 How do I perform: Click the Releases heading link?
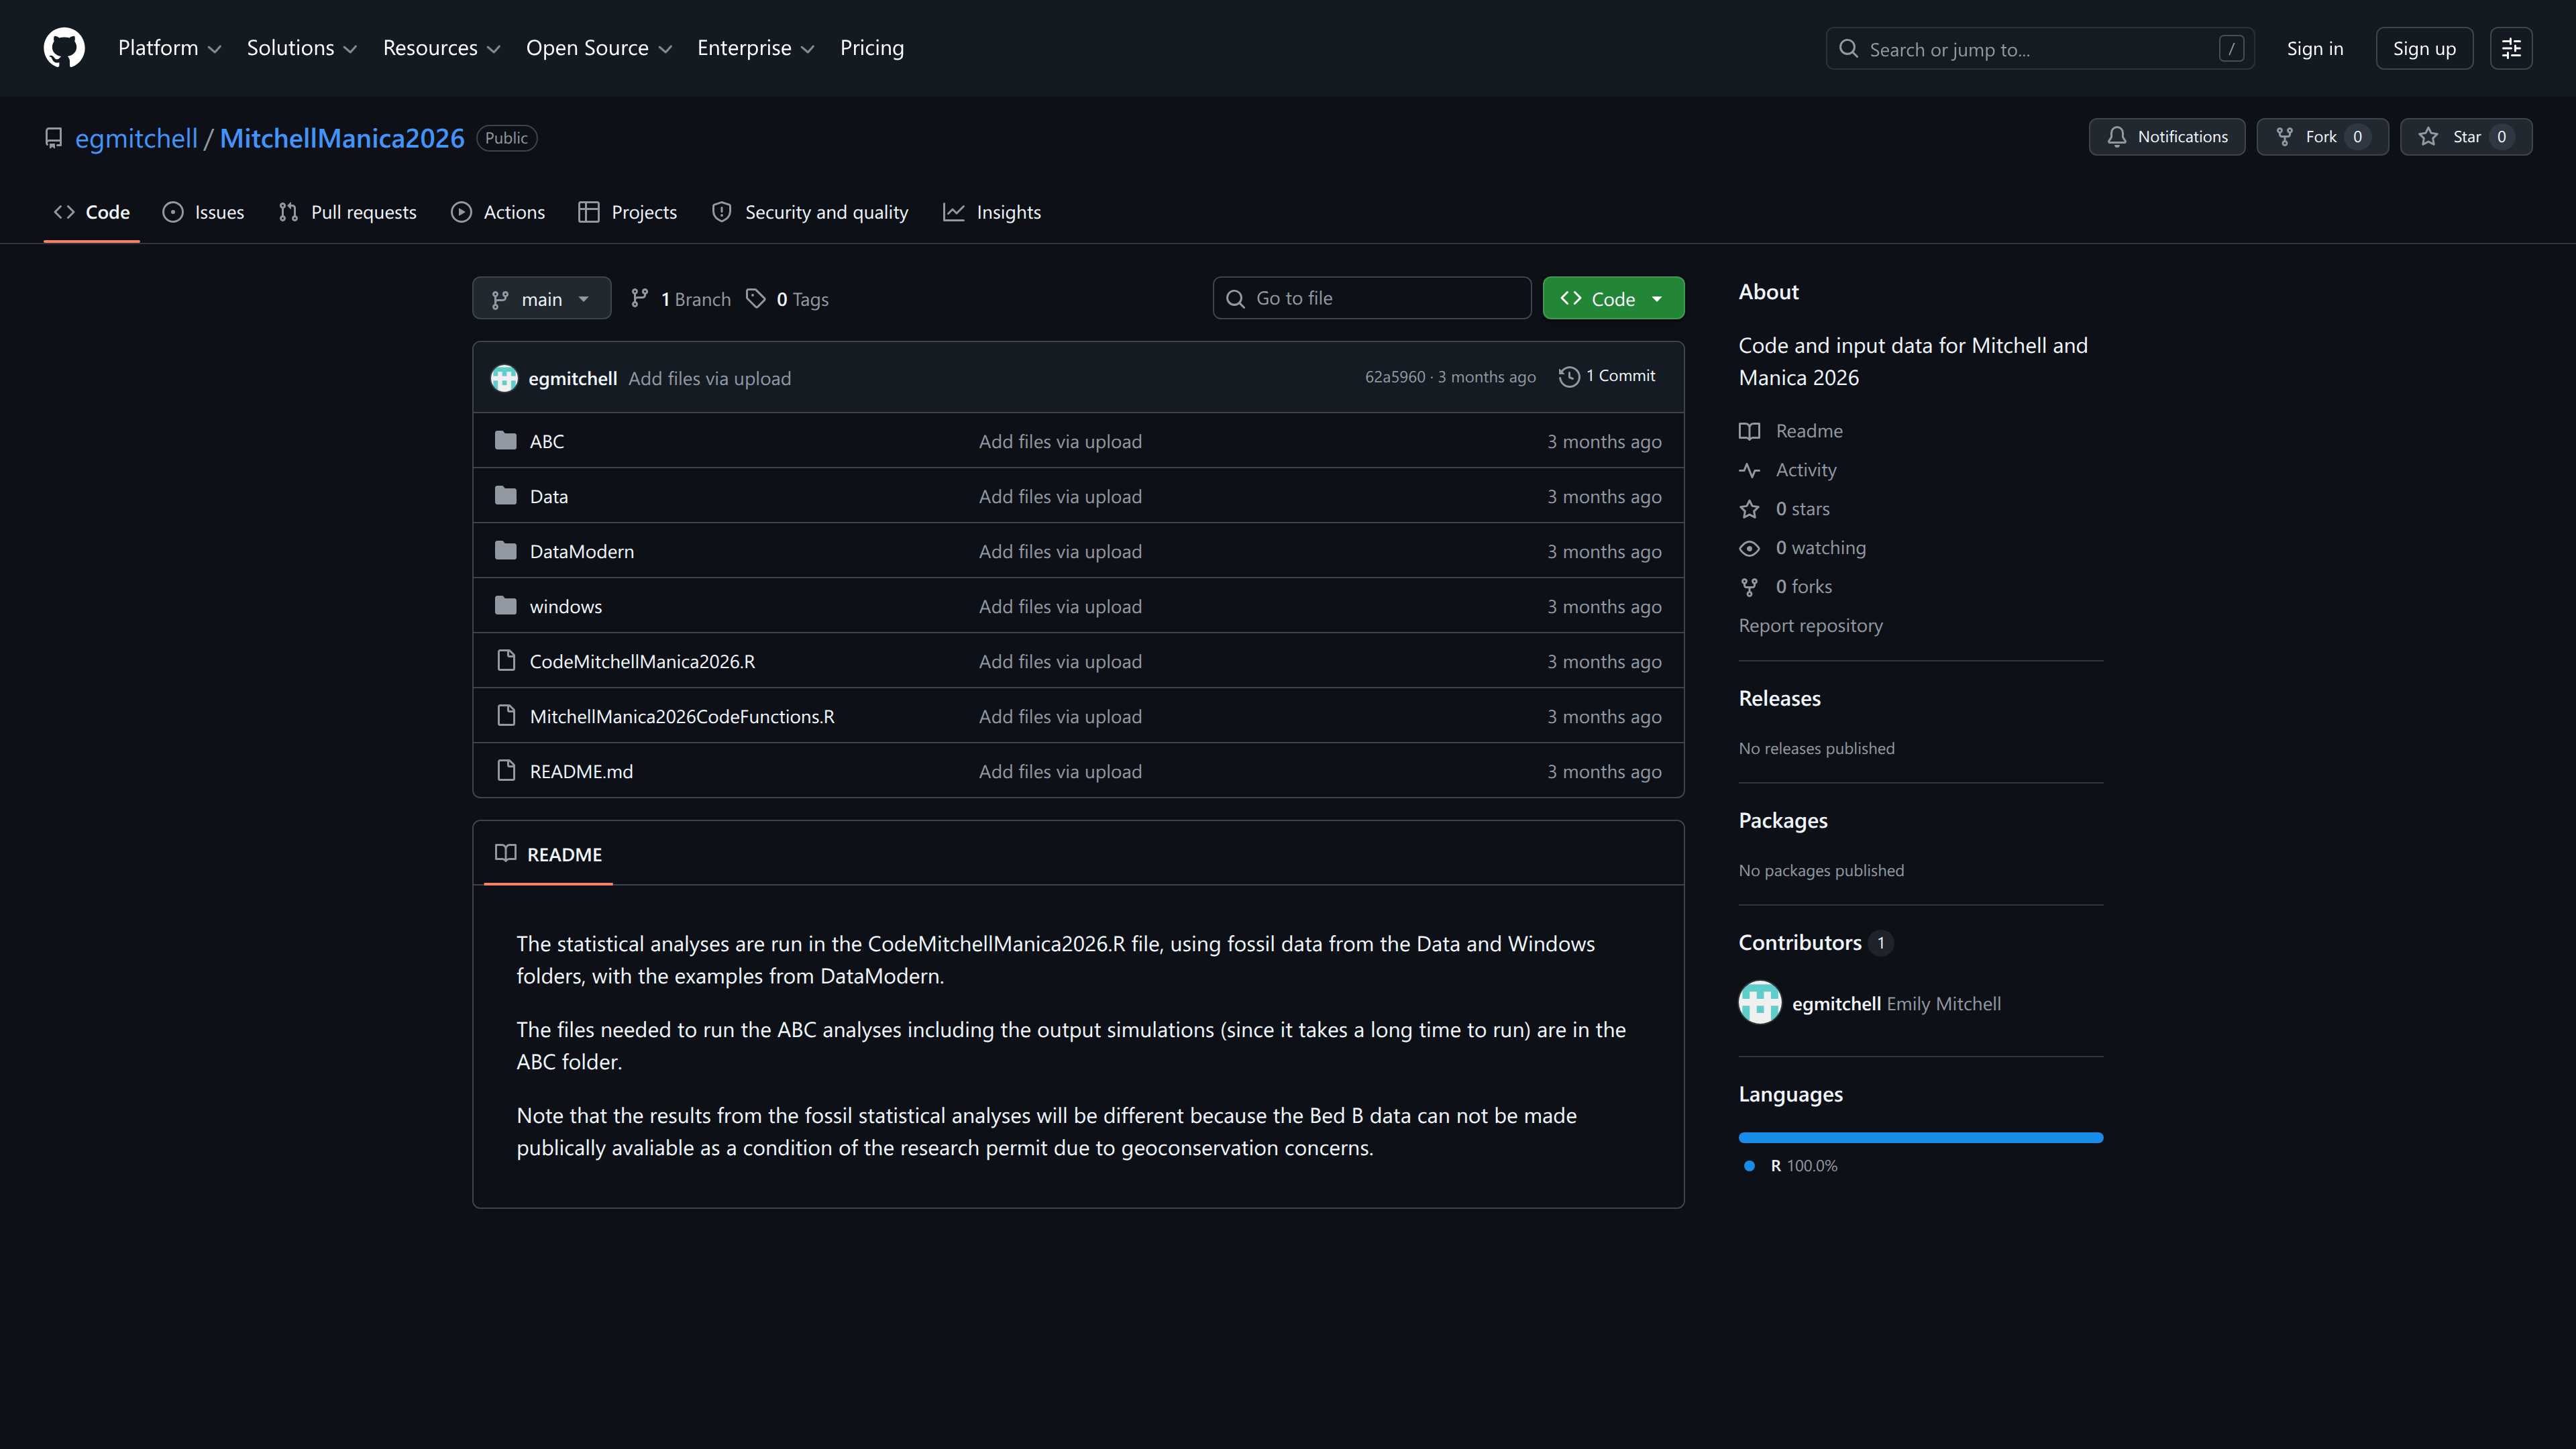pos(1779,698)
